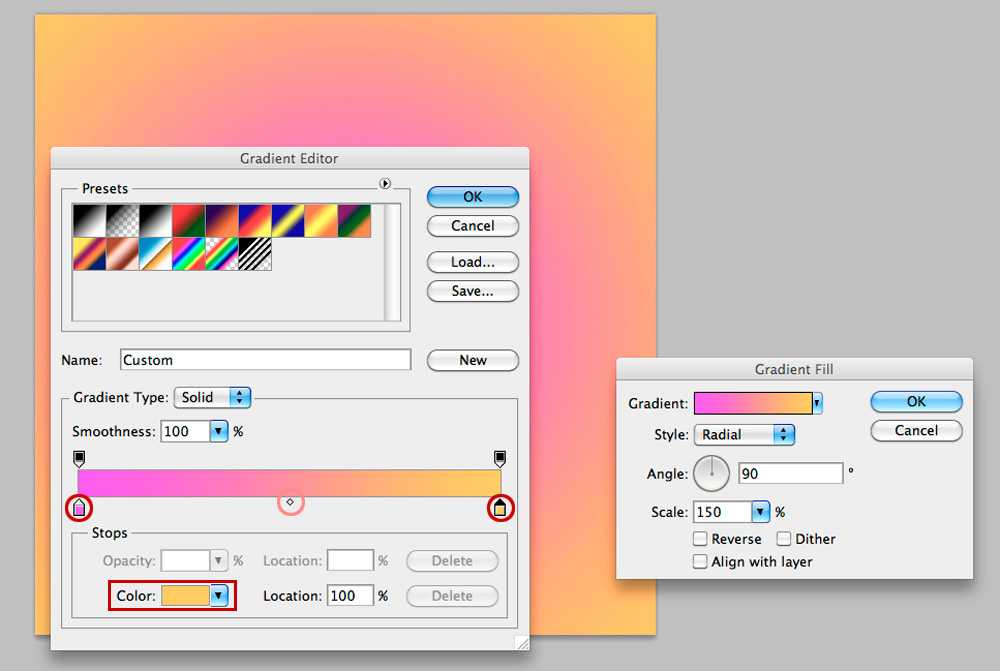This screenshot has width=1000, height=671.
Task: Open the stop Color swatch
Action: click(x=185, y=596)
